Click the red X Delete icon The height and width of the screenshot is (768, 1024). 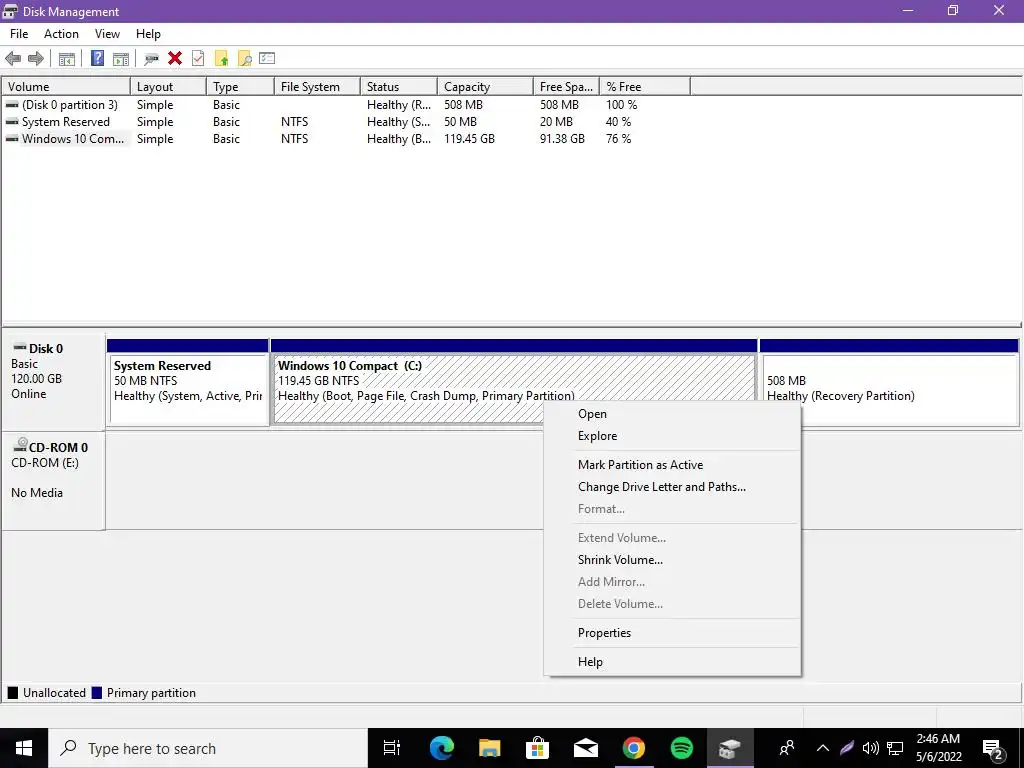174,59
